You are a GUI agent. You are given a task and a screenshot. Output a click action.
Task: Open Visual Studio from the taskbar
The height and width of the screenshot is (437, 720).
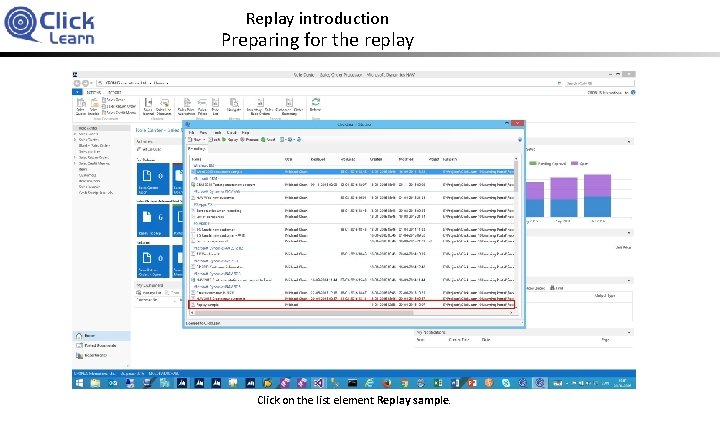click(x=318, y=382)
